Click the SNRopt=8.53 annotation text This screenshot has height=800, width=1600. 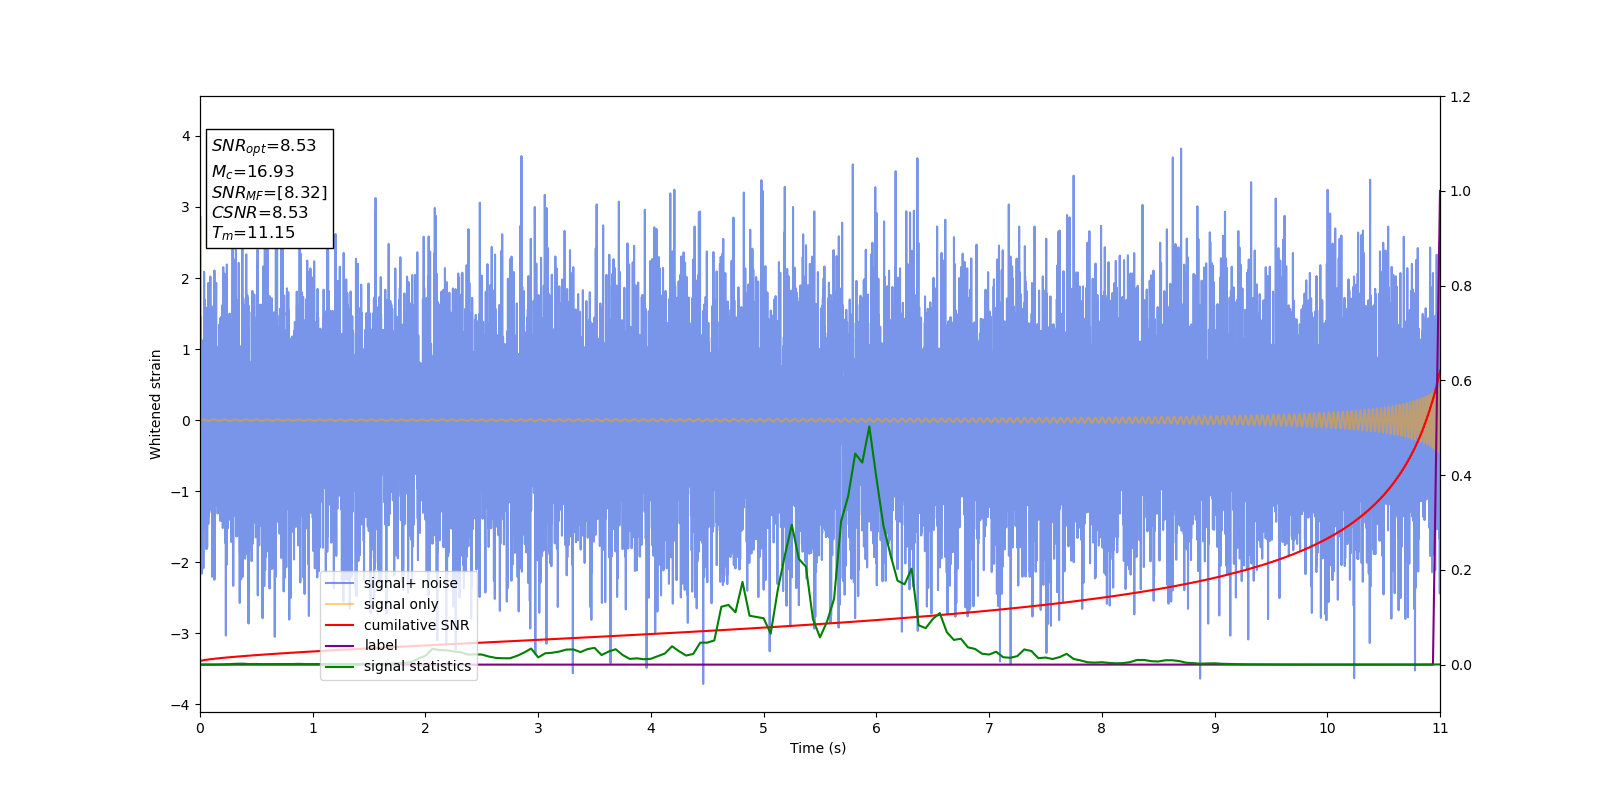coord(264,146)
